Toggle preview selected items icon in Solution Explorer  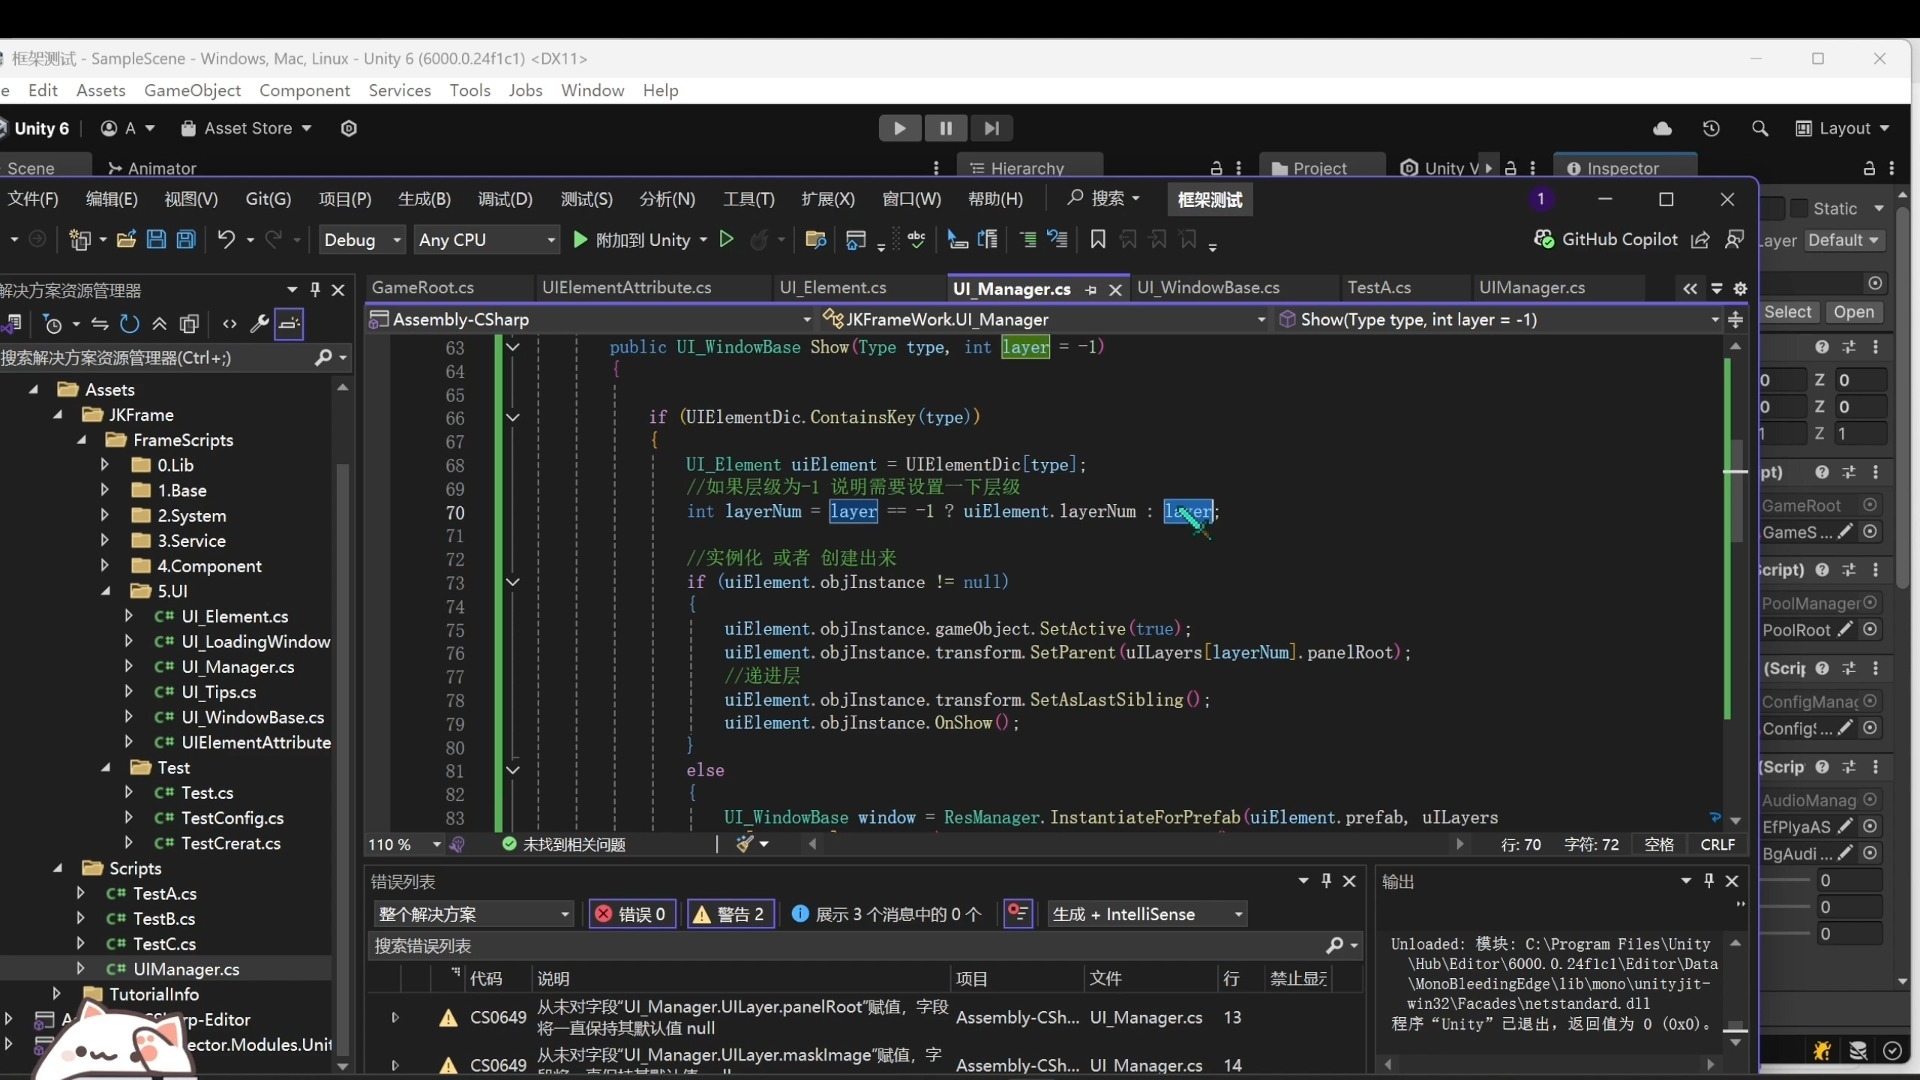[x=289, y=323]
